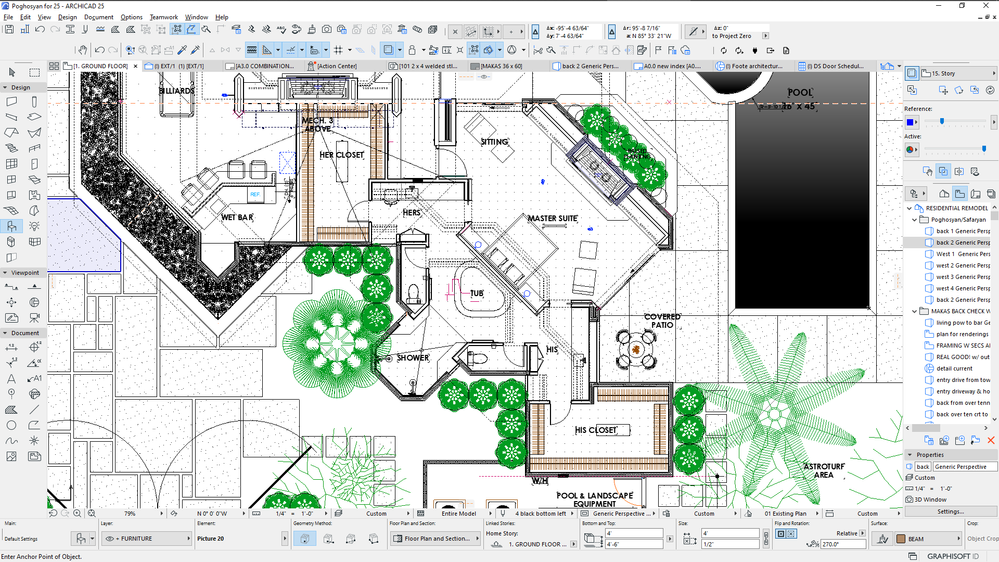This screenshot has height=562, width=999.
Task: Click the scissors Trim icon
Action: 537,50
